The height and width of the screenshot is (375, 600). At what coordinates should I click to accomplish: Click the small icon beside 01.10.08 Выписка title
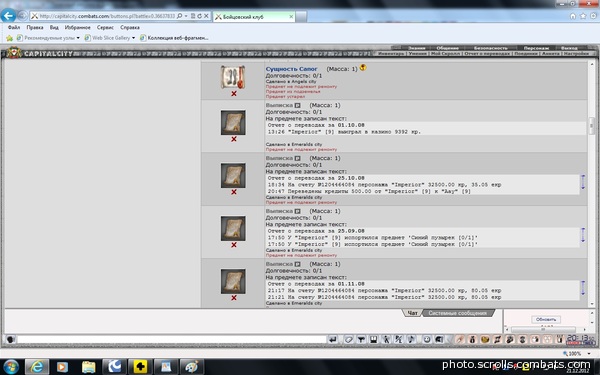click(x=297, y=105)
